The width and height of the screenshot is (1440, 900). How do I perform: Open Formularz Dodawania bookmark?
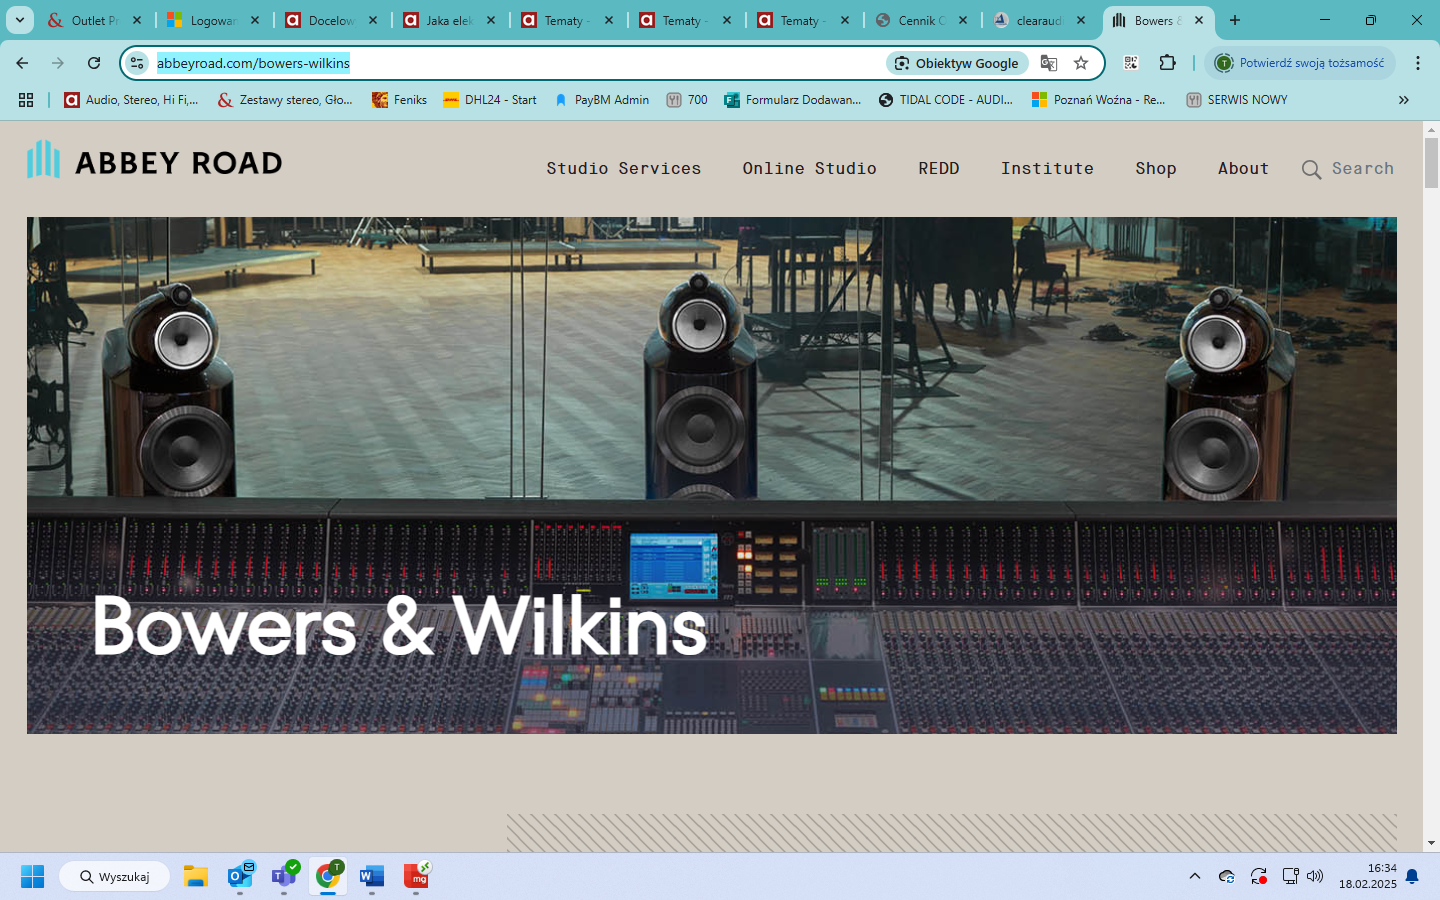[793, 100]
